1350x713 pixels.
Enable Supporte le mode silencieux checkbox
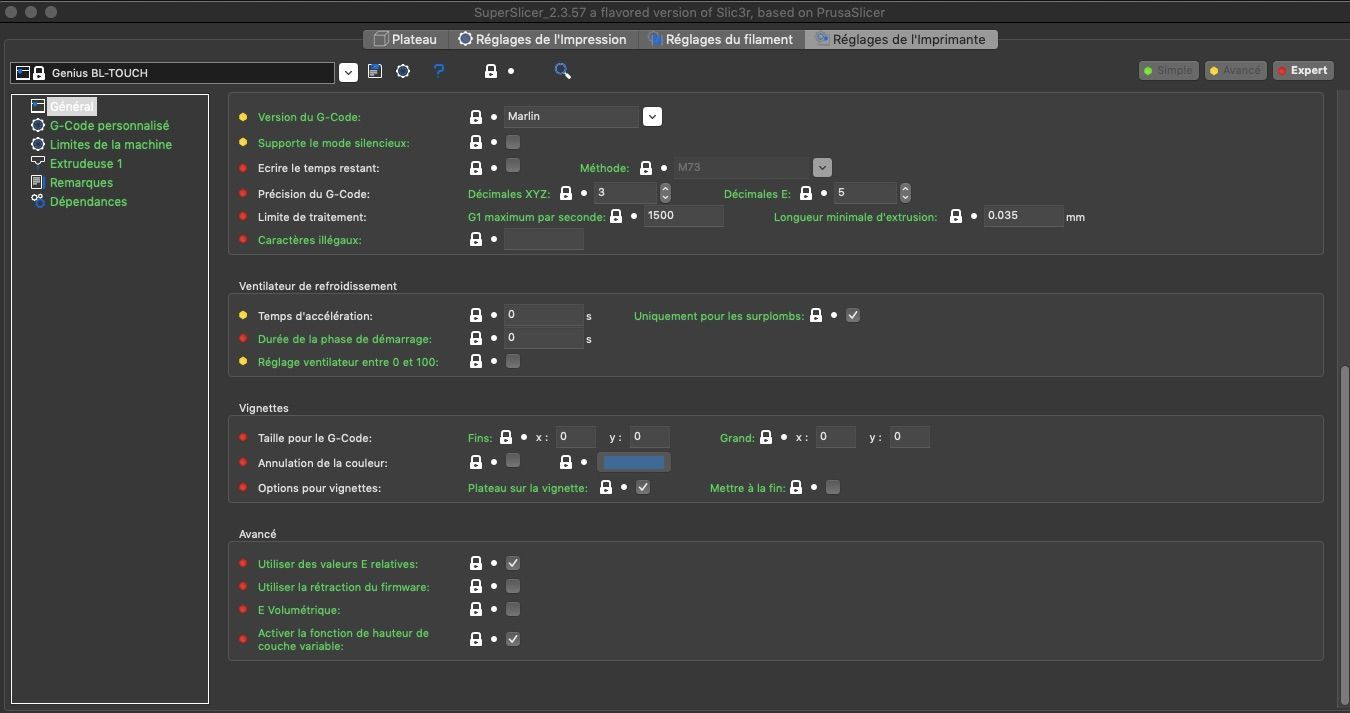click(x=513, y=142)
